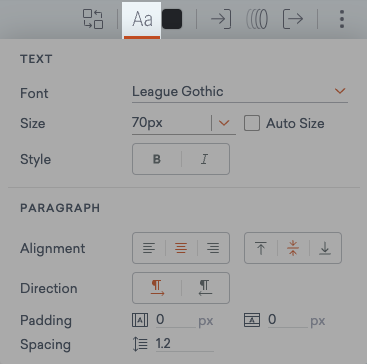Open the font size dropdown arrow

224,123
